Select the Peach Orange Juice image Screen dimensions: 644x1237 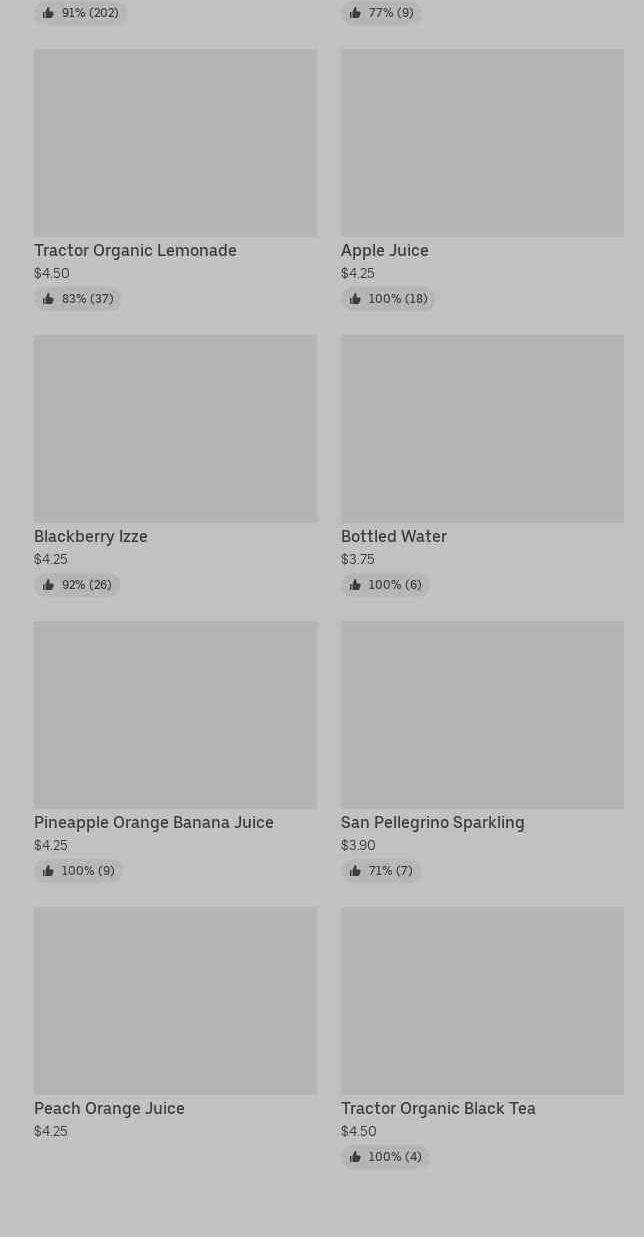[x=175, y=1001]
